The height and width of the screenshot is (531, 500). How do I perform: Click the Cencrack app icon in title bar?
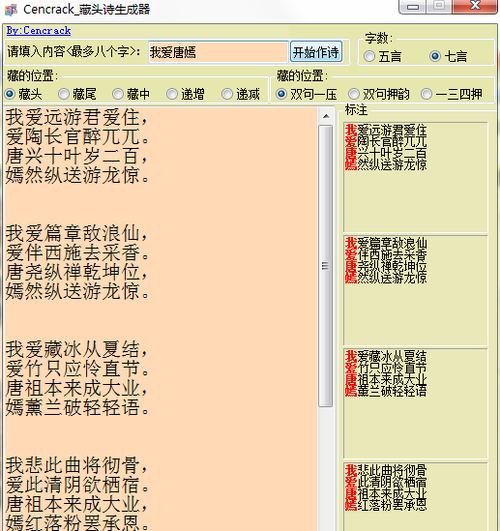[11, 9]
